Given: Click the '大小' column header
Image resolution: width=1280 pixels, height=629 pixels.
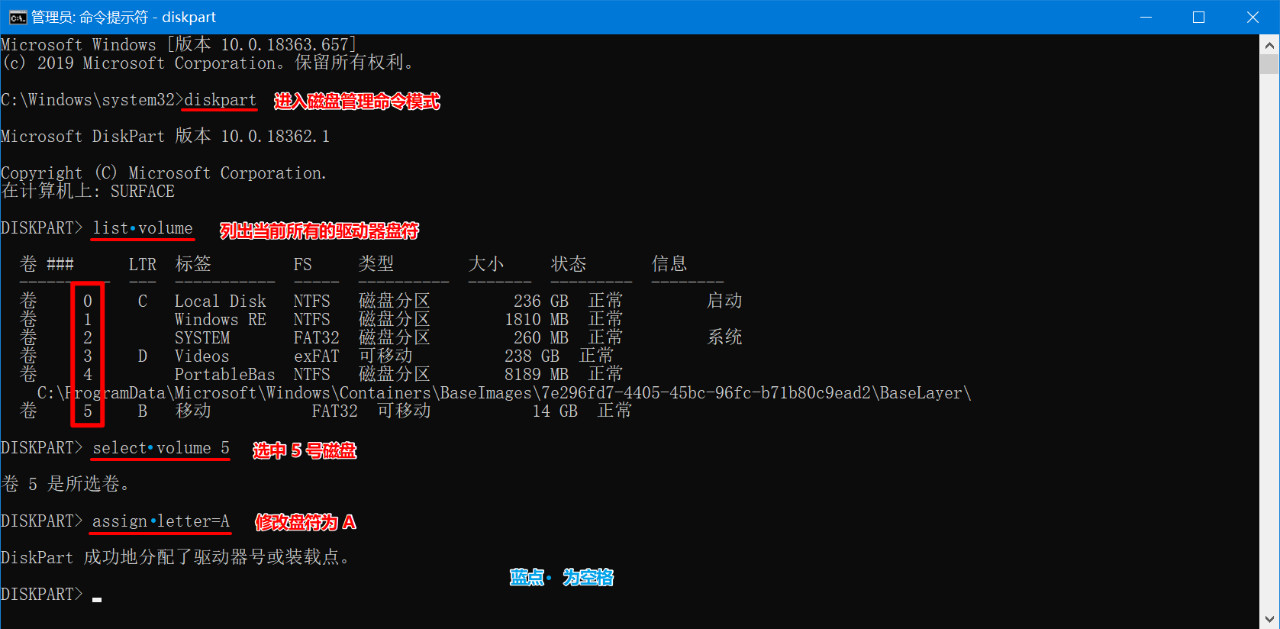Looking at the screenshot, I should pos(486,265).
